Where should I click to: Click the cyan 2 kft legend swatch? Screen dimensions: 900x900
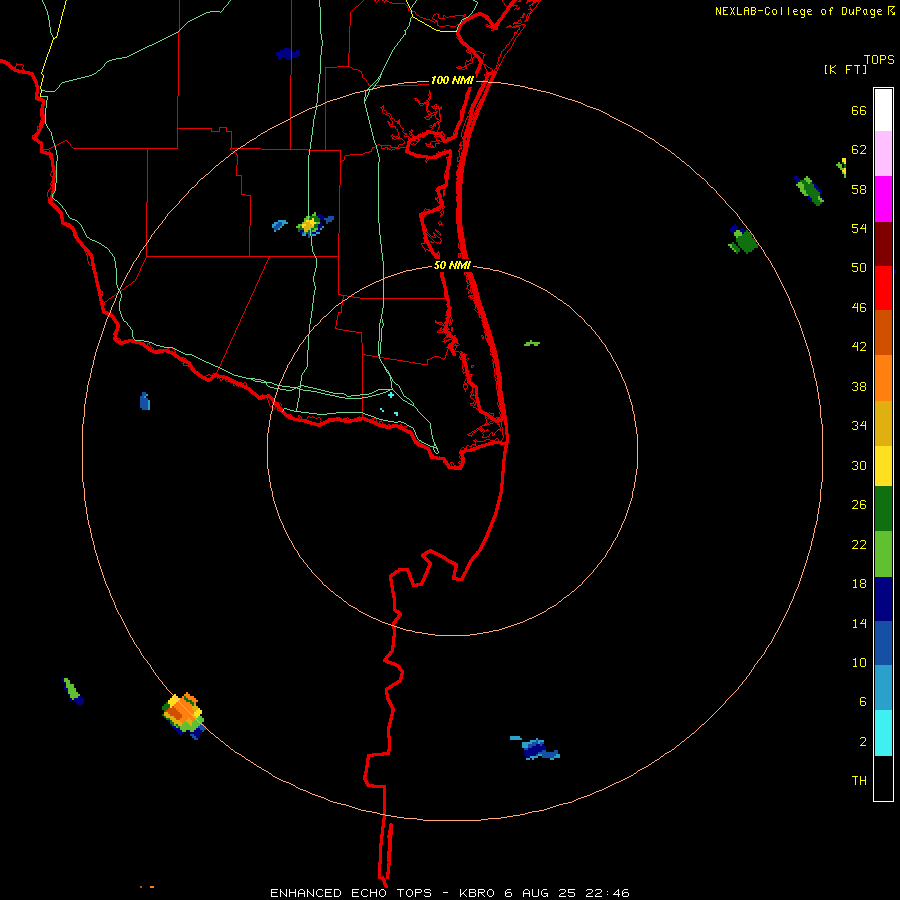pos(883,733)
